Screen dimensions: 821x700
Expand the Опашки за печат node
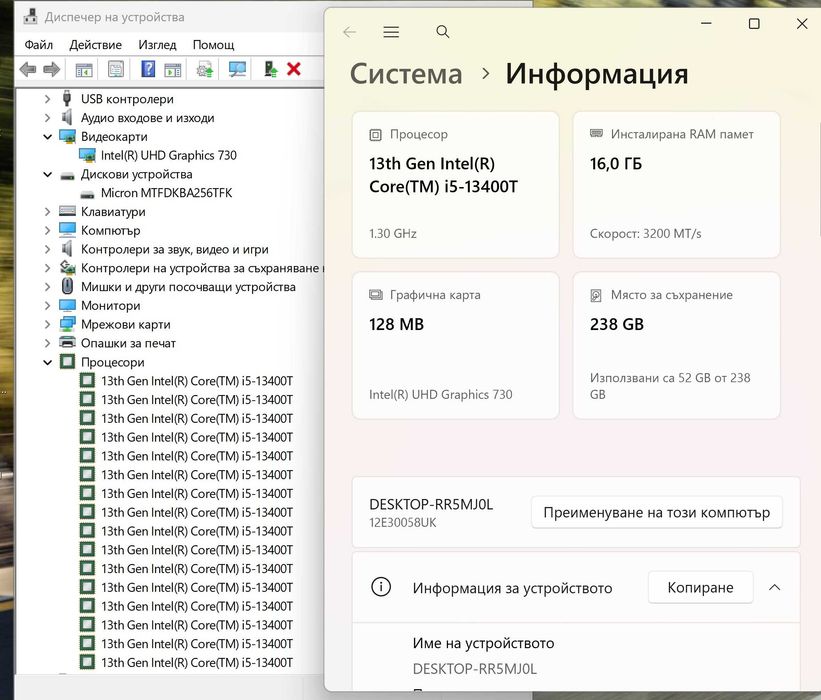tap(48, 343)
